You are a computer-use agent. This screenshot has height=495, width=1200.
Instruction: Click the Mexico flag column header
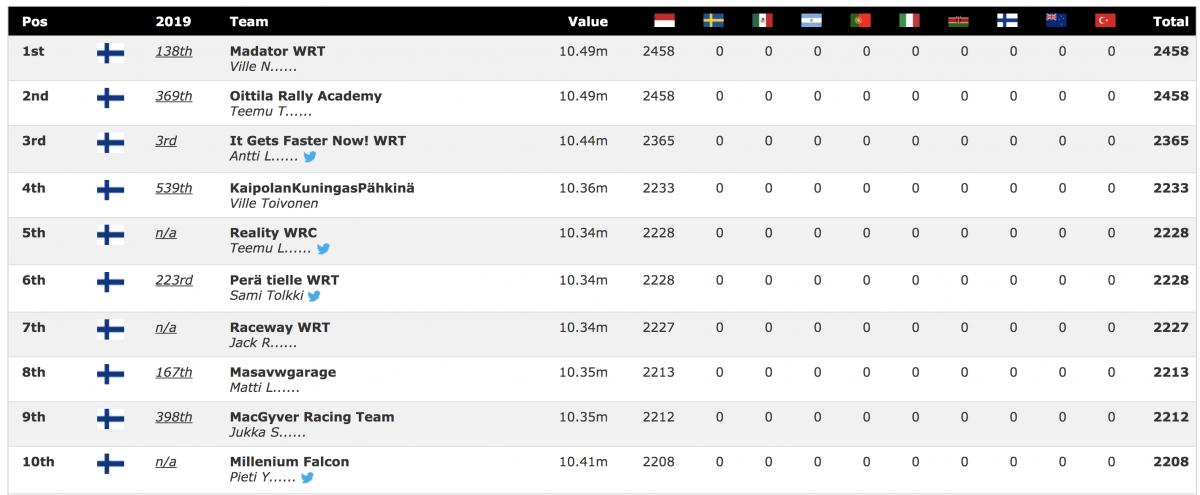tap(763, 21)
